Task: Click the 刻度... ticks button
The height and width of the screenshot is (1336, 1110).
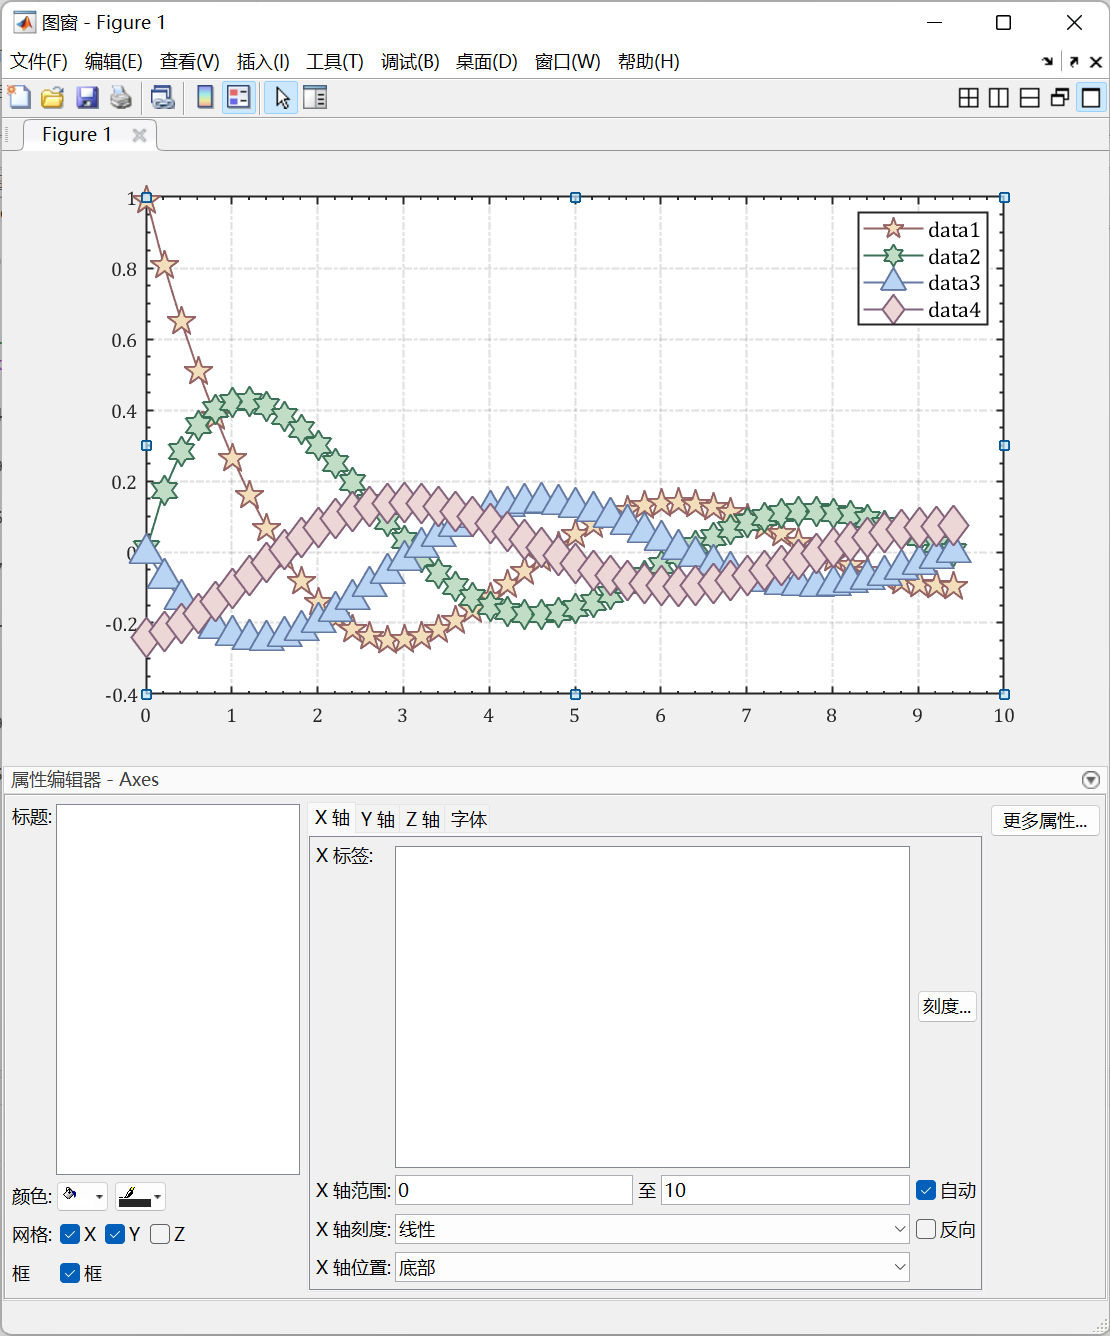Action: click(x=947, y=1006)
